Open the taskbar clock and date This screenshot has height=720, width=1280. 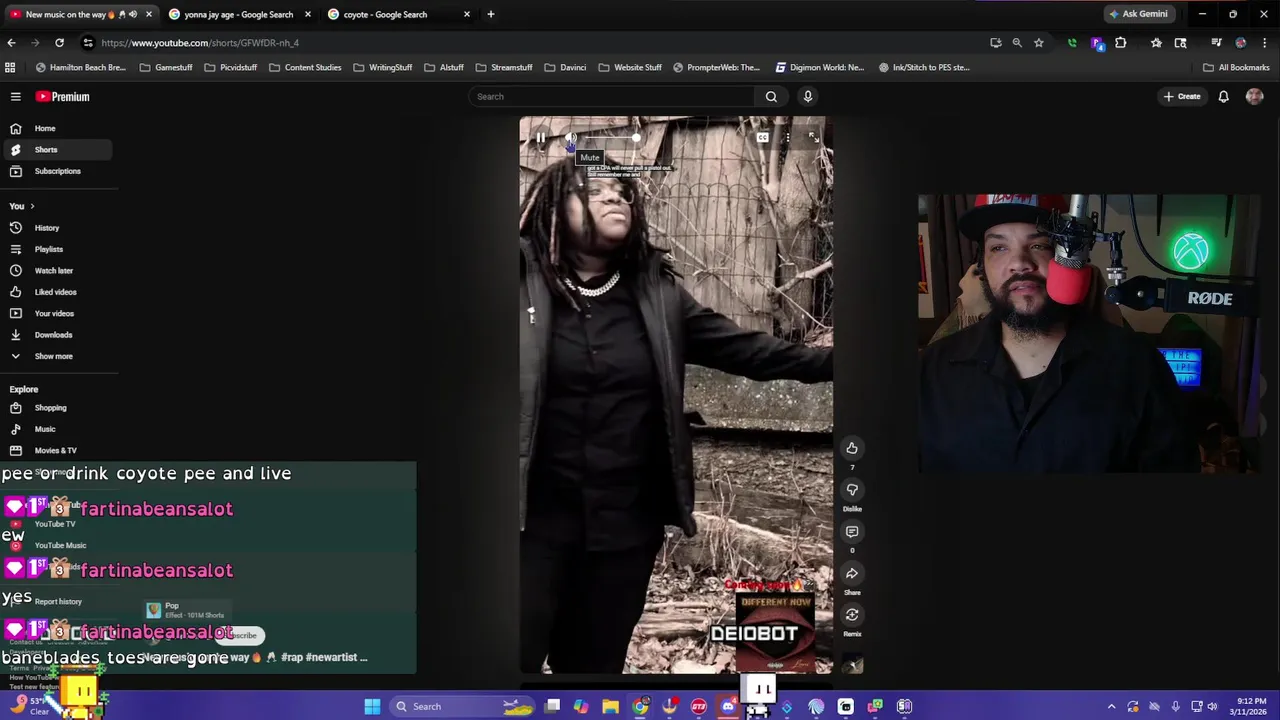[x=1251, y=707]
